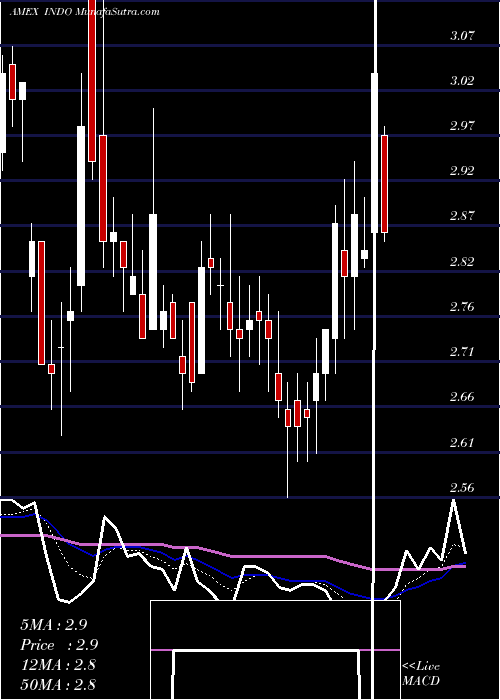Click the 2.87 price axis label
Viewport: 500px width, 700px height.
[462, 216]
